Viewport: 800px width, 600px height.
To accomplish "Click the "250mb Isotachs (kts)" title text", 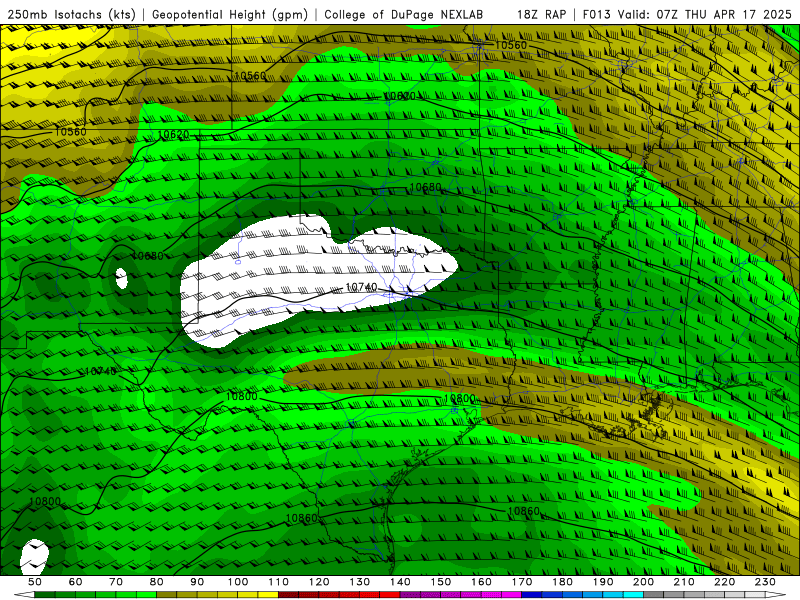I will tap(72, 14).
